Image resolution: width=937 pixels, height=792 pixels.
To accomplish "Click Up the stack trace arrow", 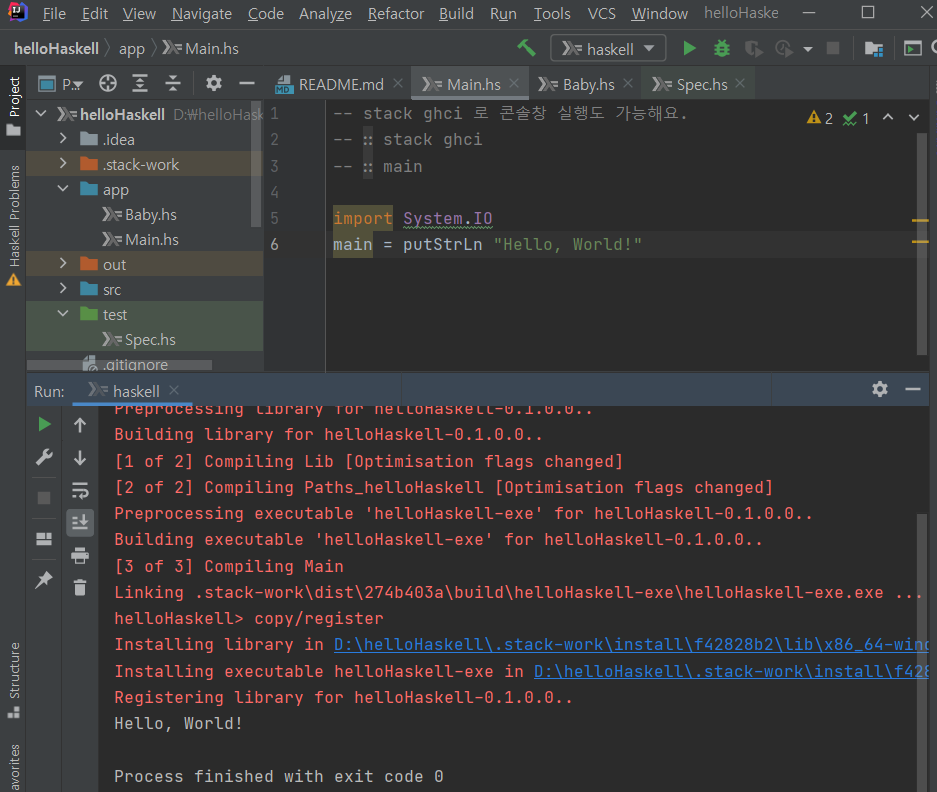I will coord(80,425).
